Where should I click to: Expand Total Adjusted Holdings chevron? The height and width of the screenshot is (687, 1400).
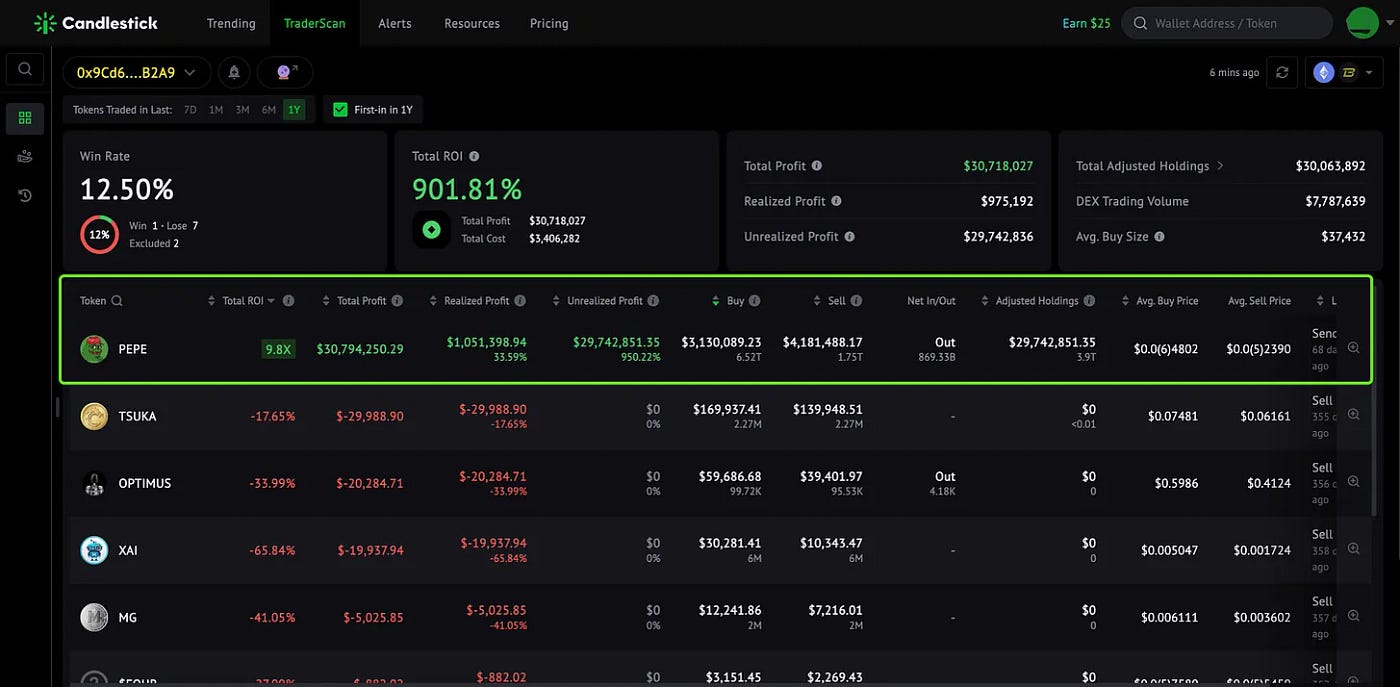tap(1220, 166)
